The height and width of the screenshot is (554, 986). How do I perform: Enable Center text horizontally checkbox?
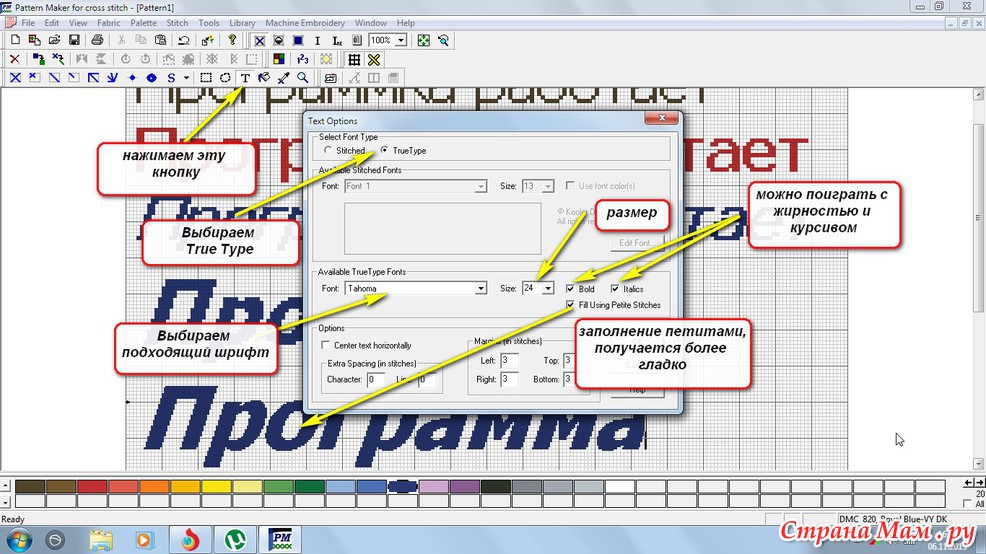(325, 345)
